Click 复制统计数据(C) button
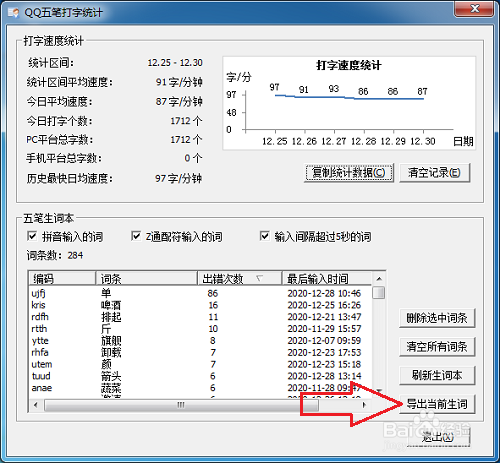 coord(349,172)
